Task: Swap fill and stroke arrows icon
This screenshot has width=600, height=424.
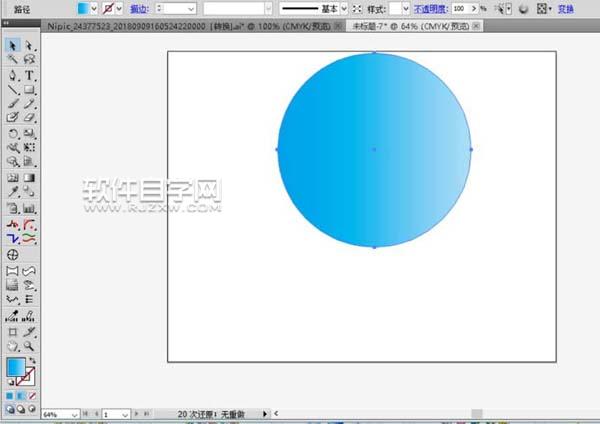Action: tap(32, 360)
